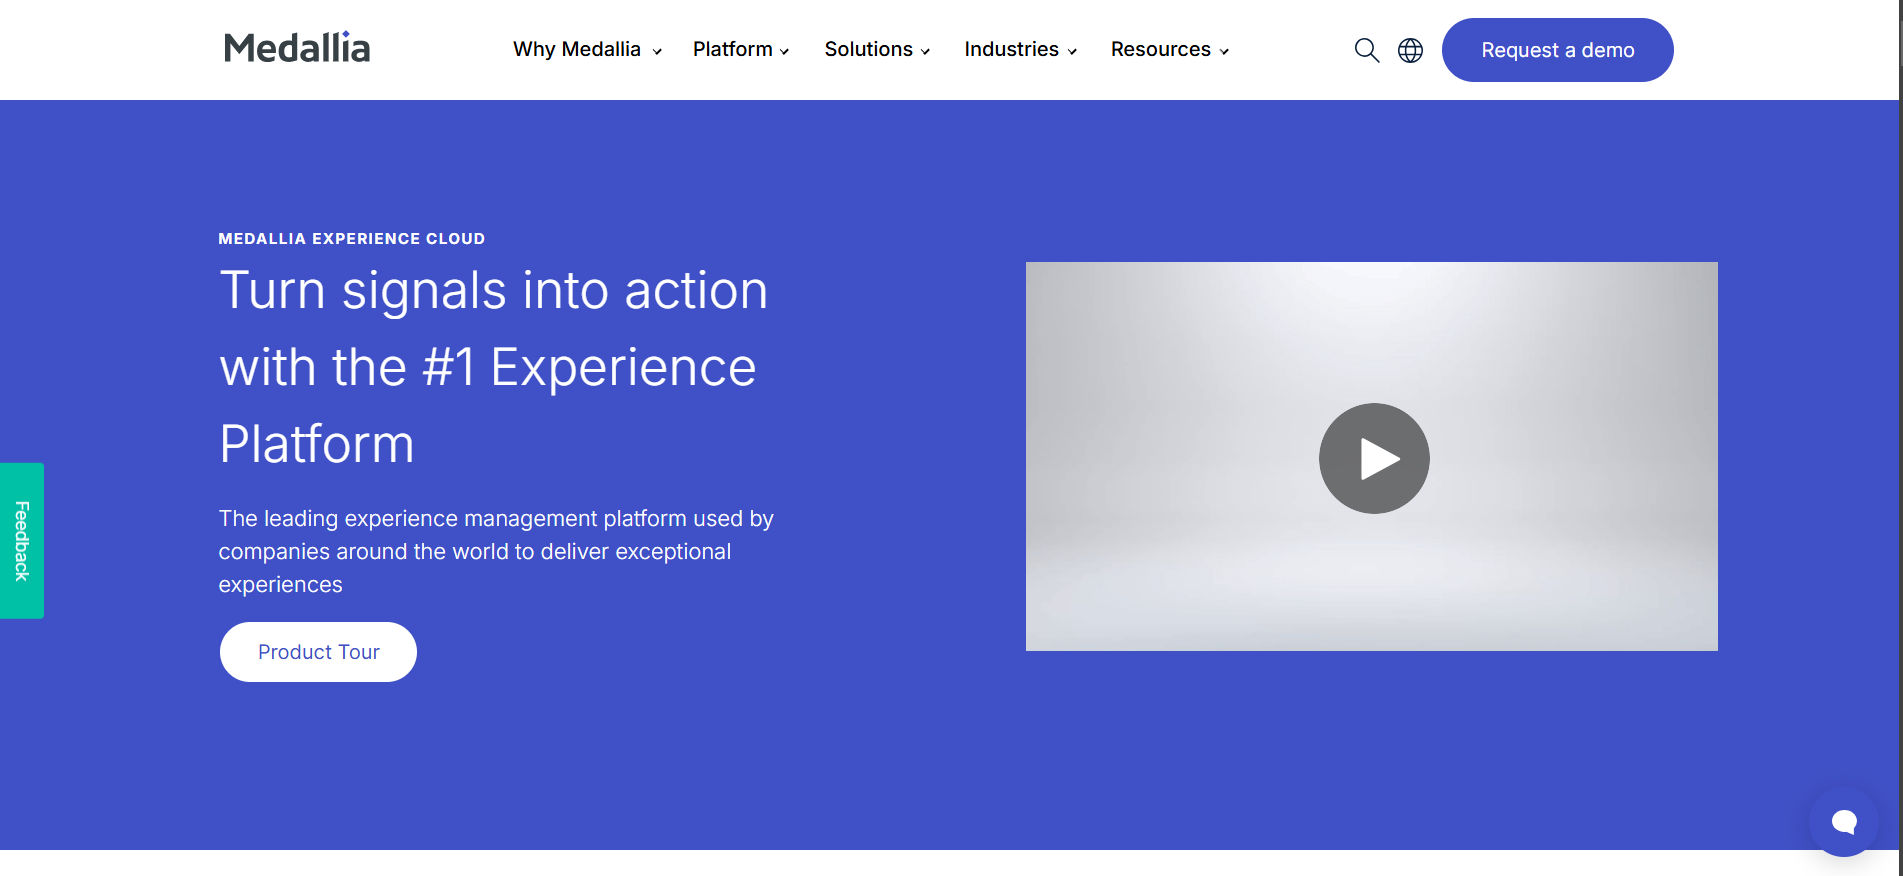Expand the Industries menu
This screenshot has width=1903, height=876.
point(1020,49)
